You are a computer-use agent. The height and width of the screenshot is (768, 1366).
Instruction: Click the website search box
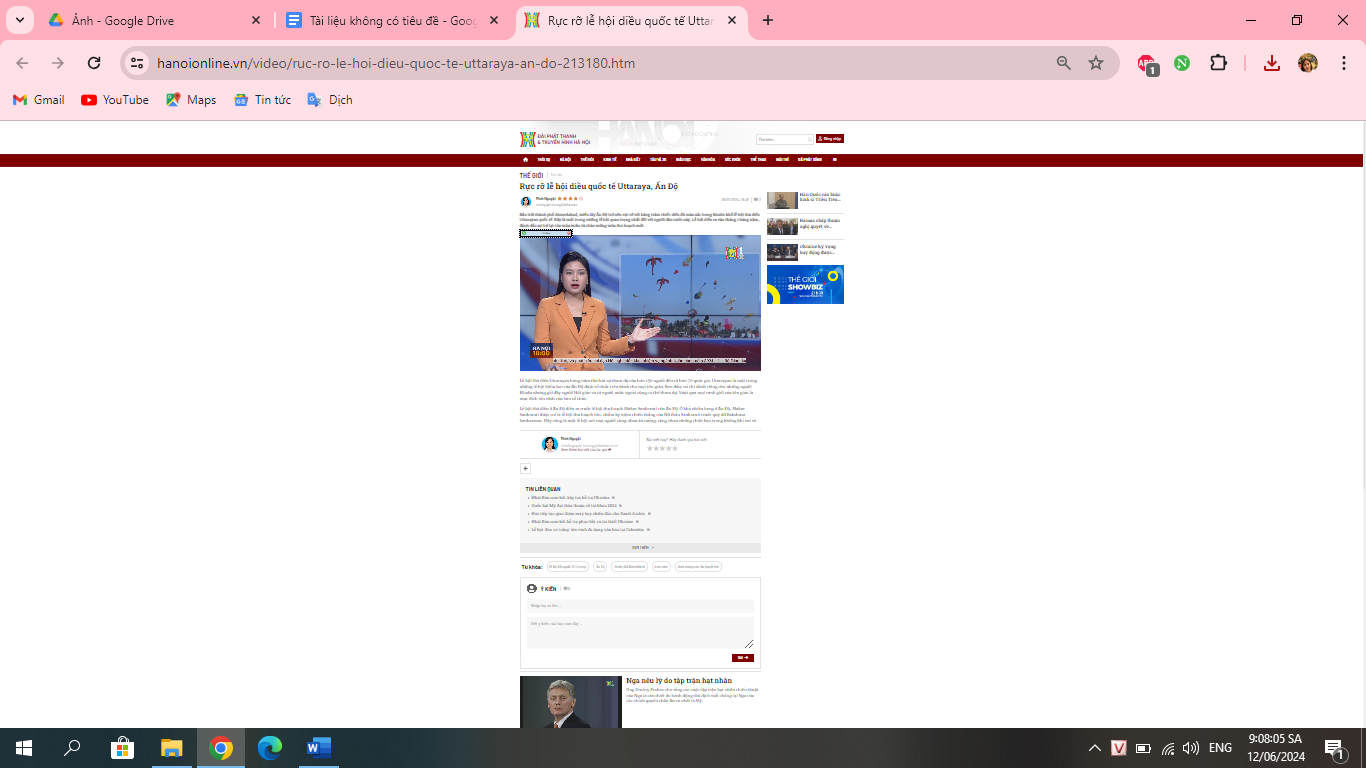click(x=784, y=139)
